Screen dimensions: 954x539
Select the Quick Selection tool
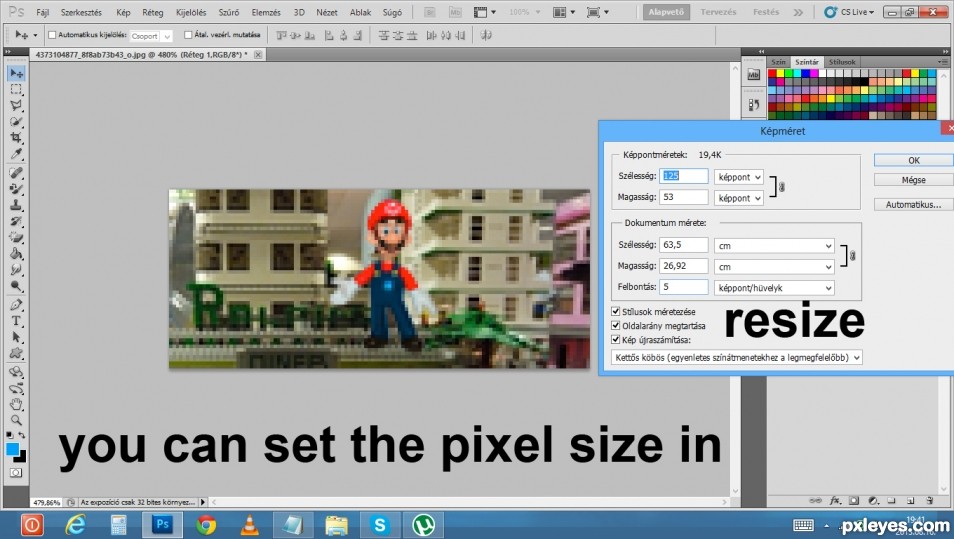pyautogui.click(x=16, y=121)
